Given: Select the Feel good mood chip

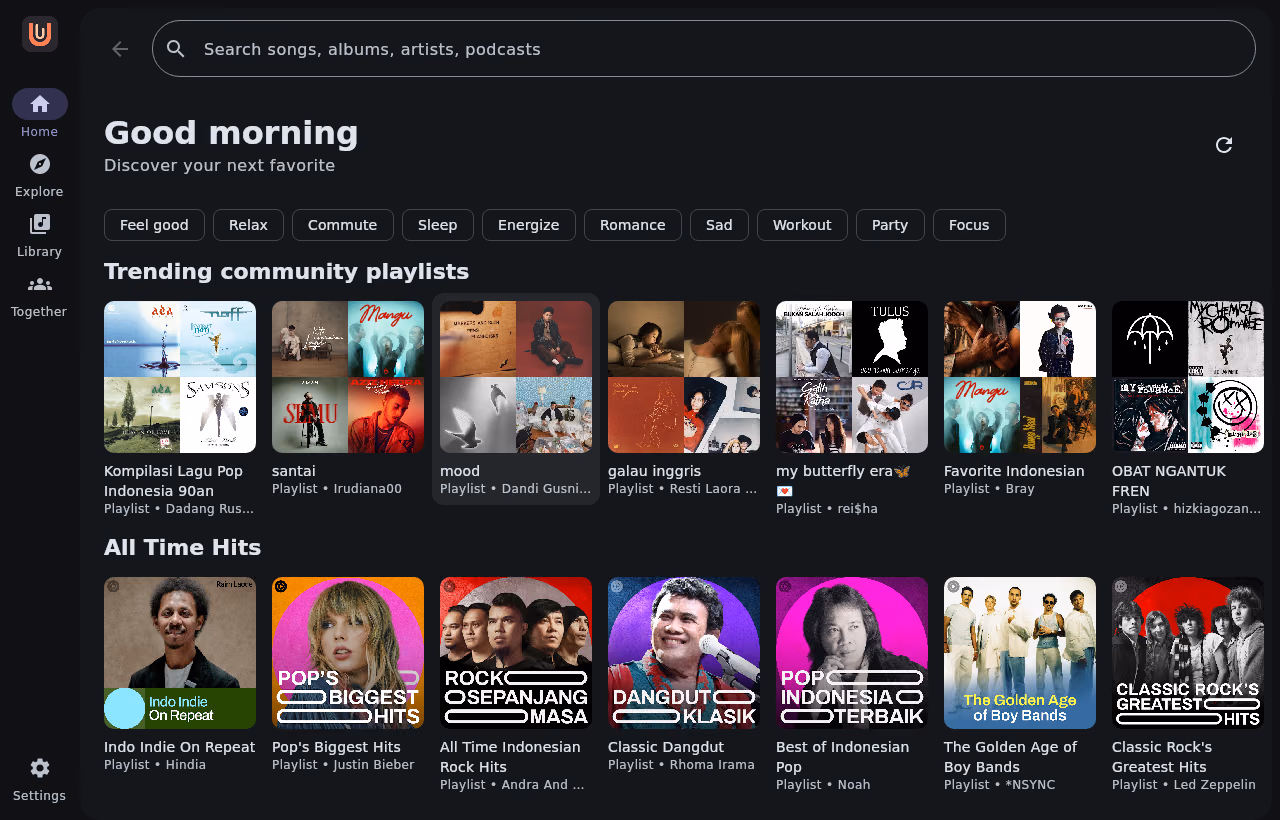Looking at the screenshot, I should point(154,225).
